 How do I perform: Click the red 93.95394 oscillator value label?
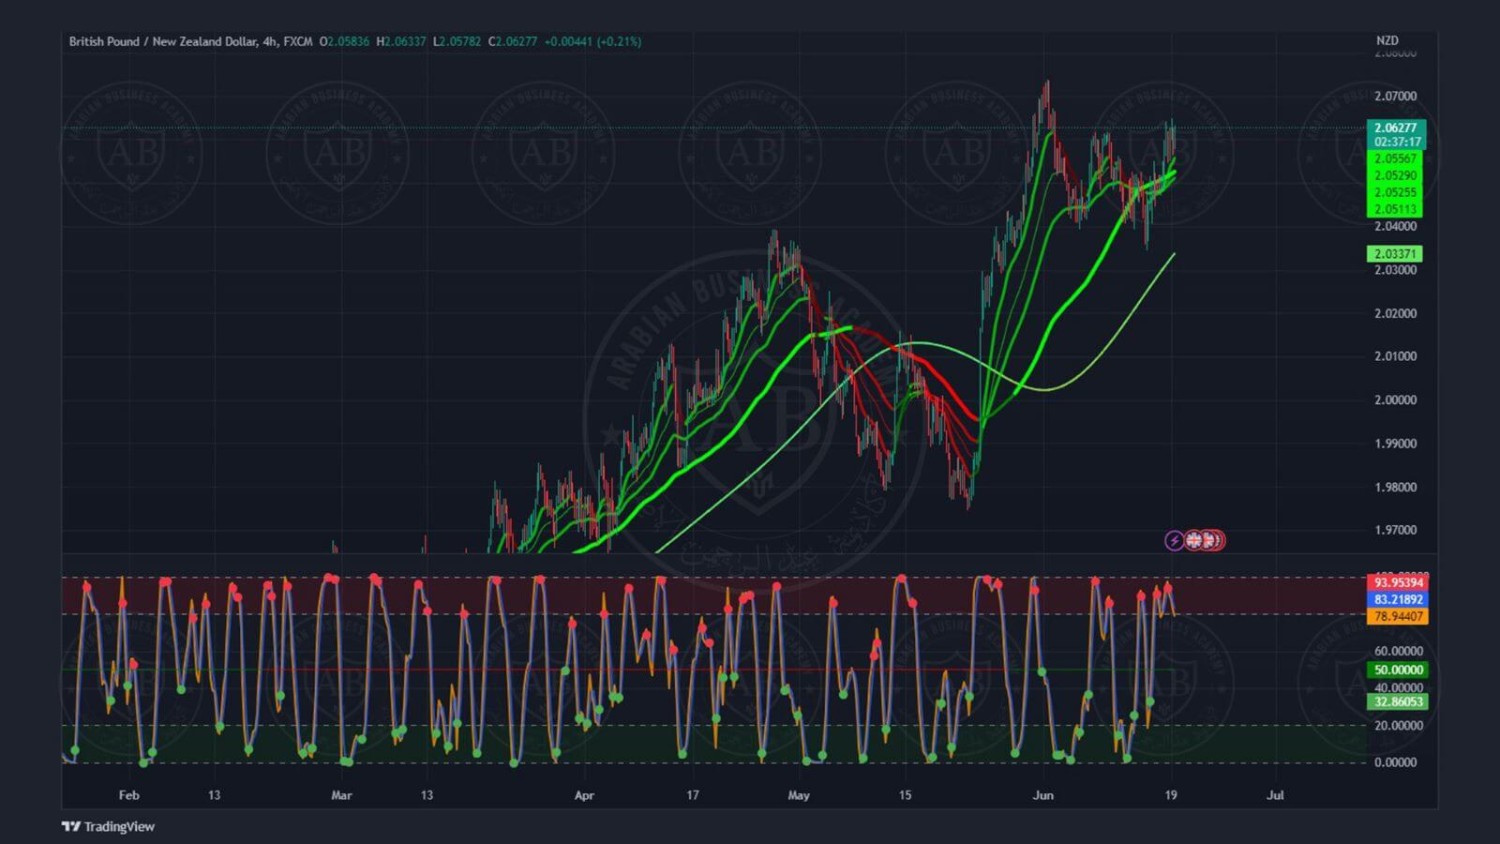coord(1397,583)
